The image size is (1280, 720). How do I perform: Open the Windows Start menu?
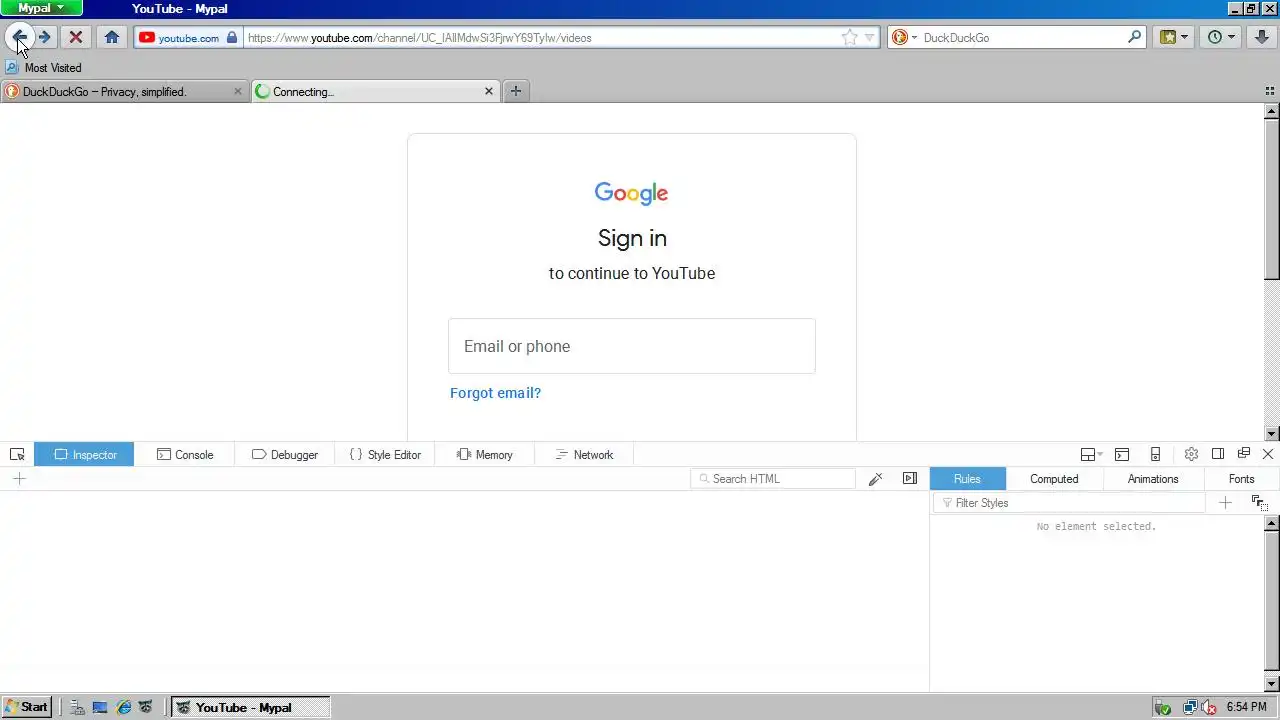click(26, 707)
